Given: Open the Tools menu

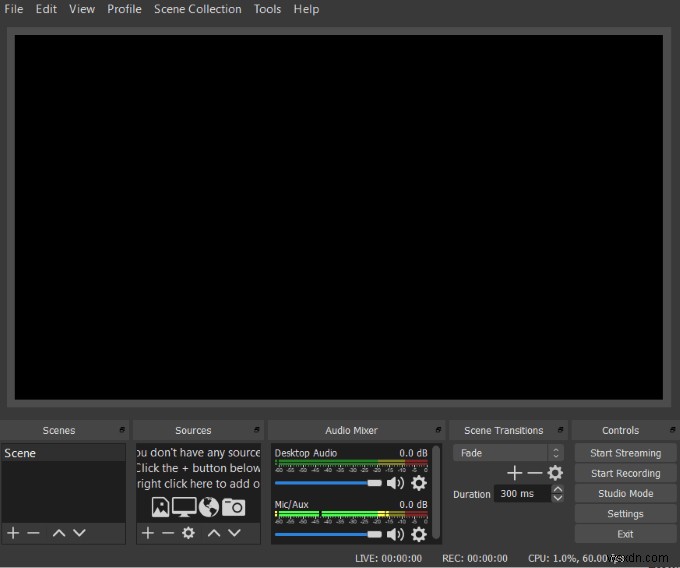Looking at the screenshot, I should 268,9.
